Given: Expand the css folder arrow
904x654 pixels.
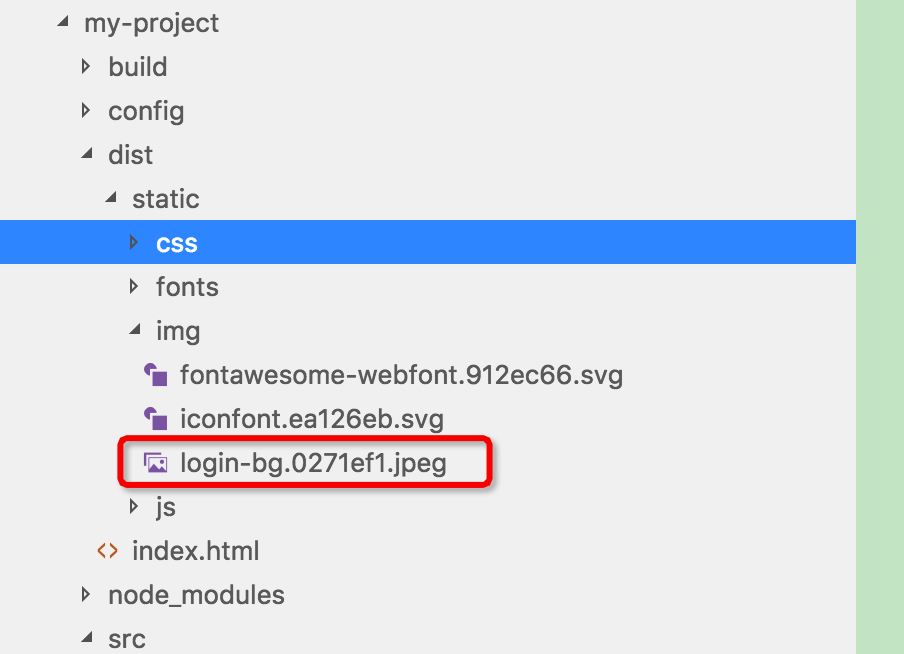Looking at the screenshot, I should (x=134, y=243).
